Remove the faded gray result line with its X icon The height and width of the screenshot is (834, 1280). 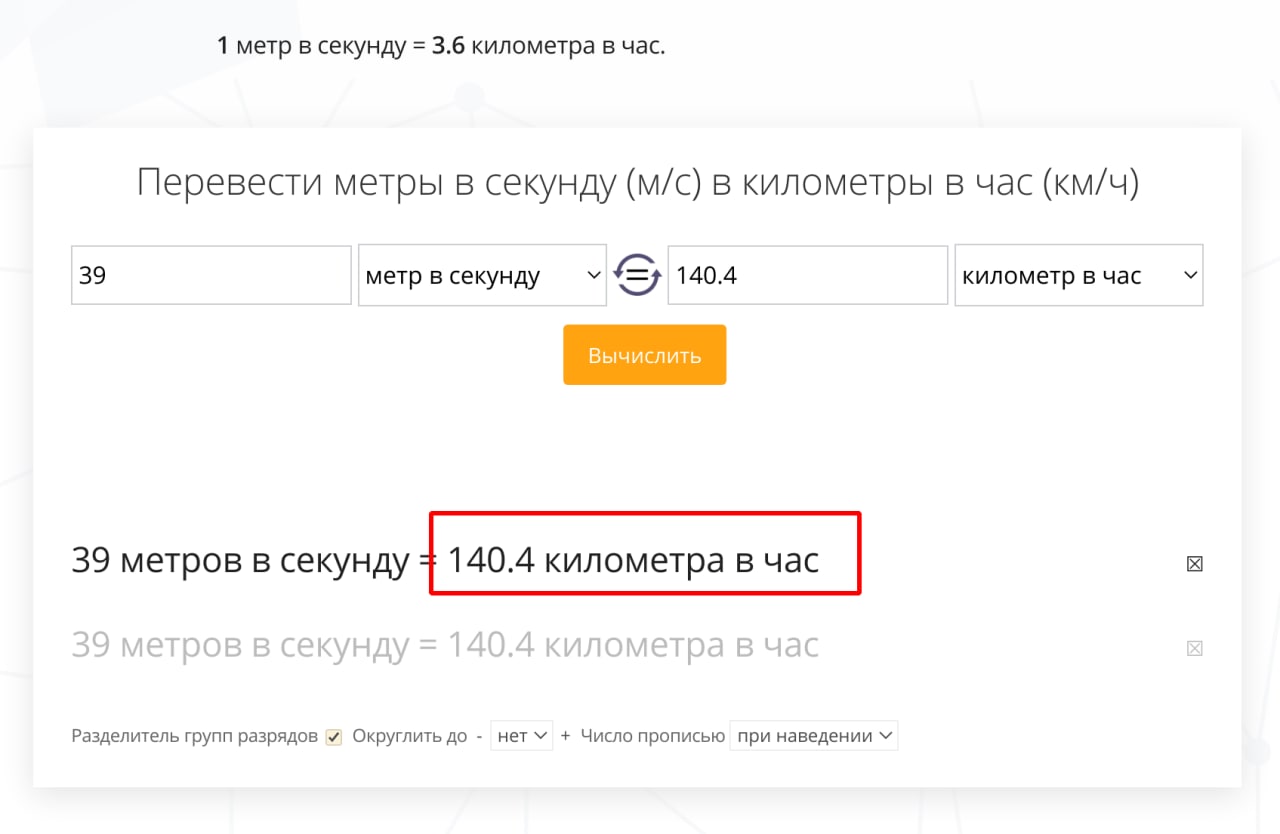tap(1194, 648)
